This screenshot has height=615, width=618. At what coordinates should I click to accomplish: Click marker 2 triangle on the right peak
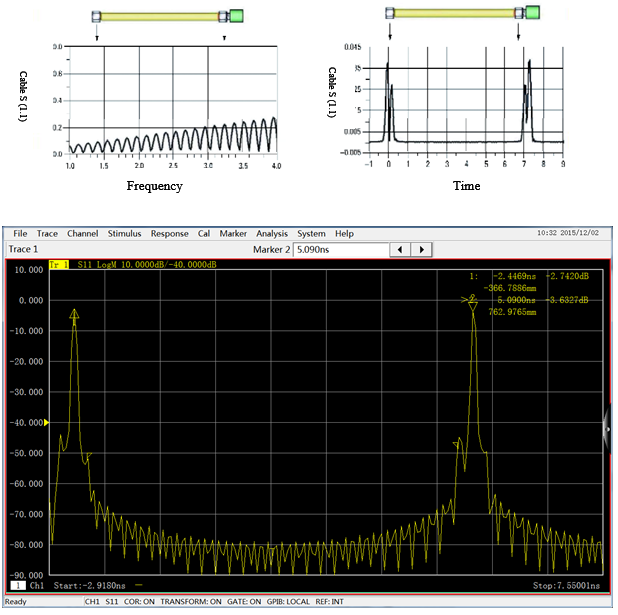pos(473,305)
